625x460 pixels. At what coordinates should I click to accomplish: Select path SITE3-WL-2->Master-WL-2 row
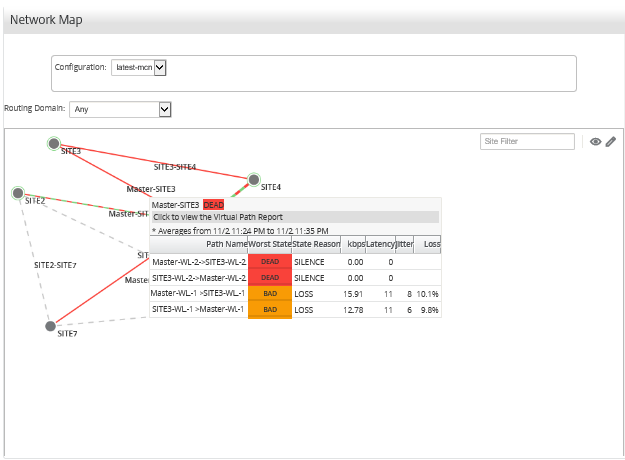point(295,278)
